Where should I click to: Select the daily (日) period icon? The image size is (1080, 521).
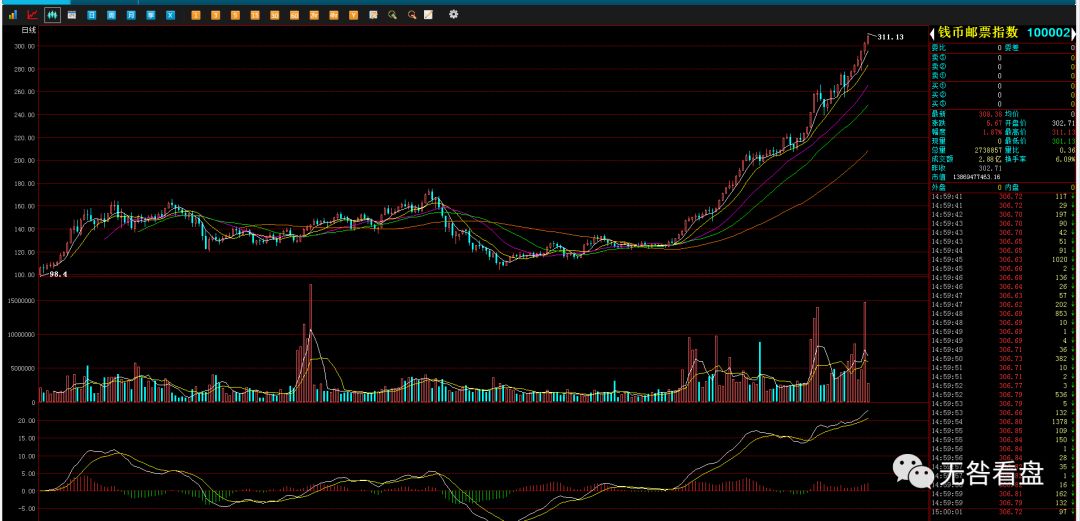[92, 14]
